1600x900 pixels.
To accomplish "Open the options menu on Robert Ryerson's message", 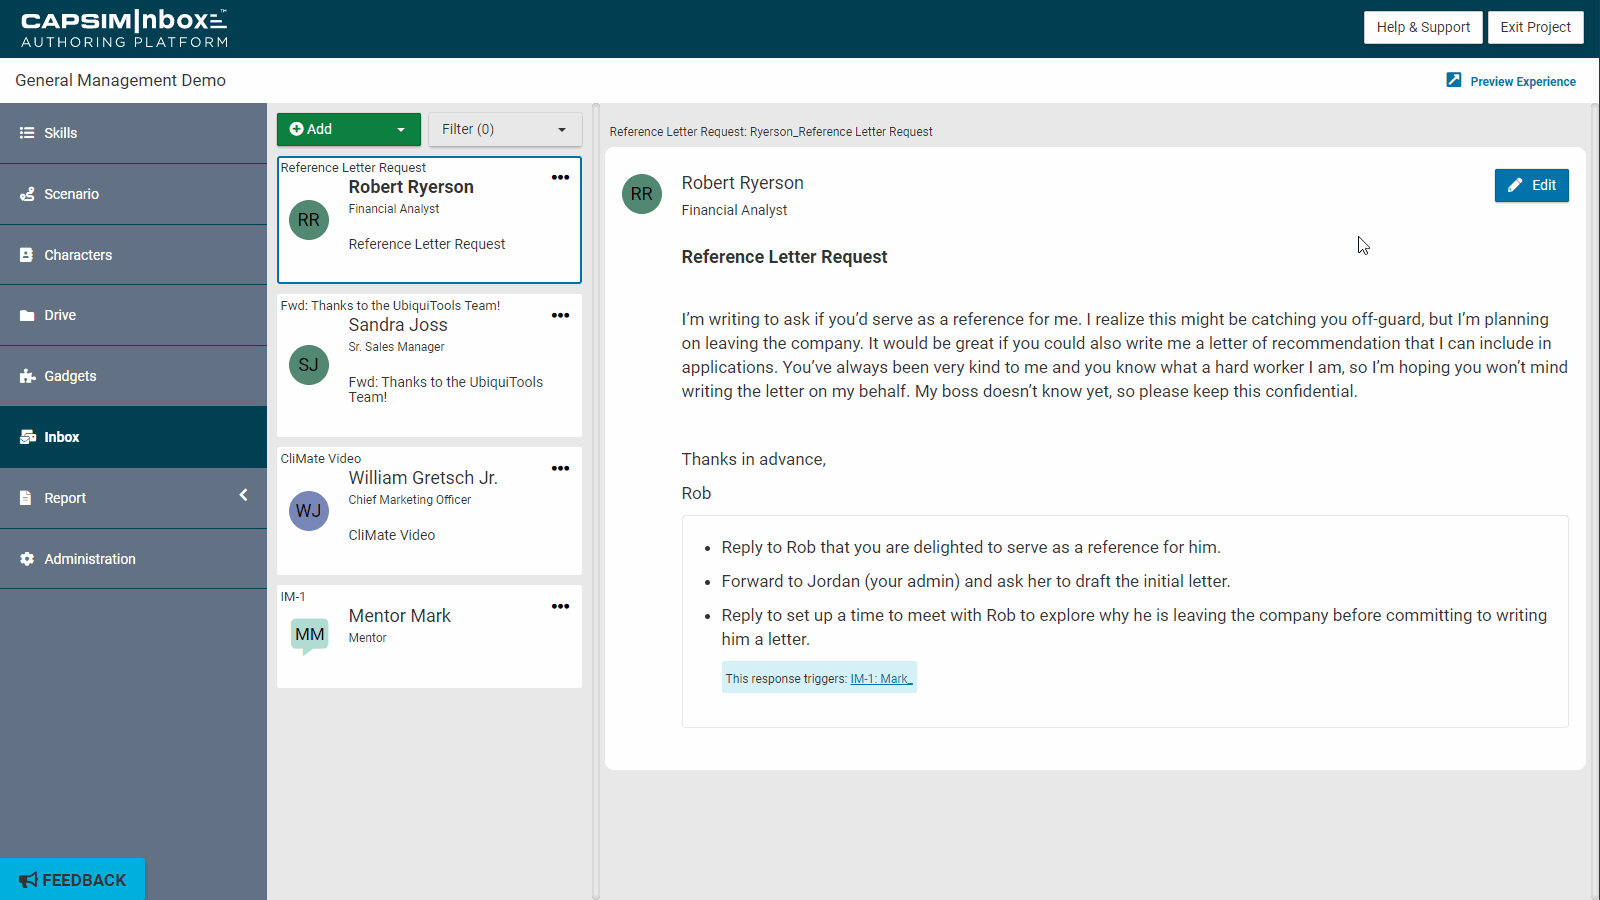I will (x=561, y=177).
